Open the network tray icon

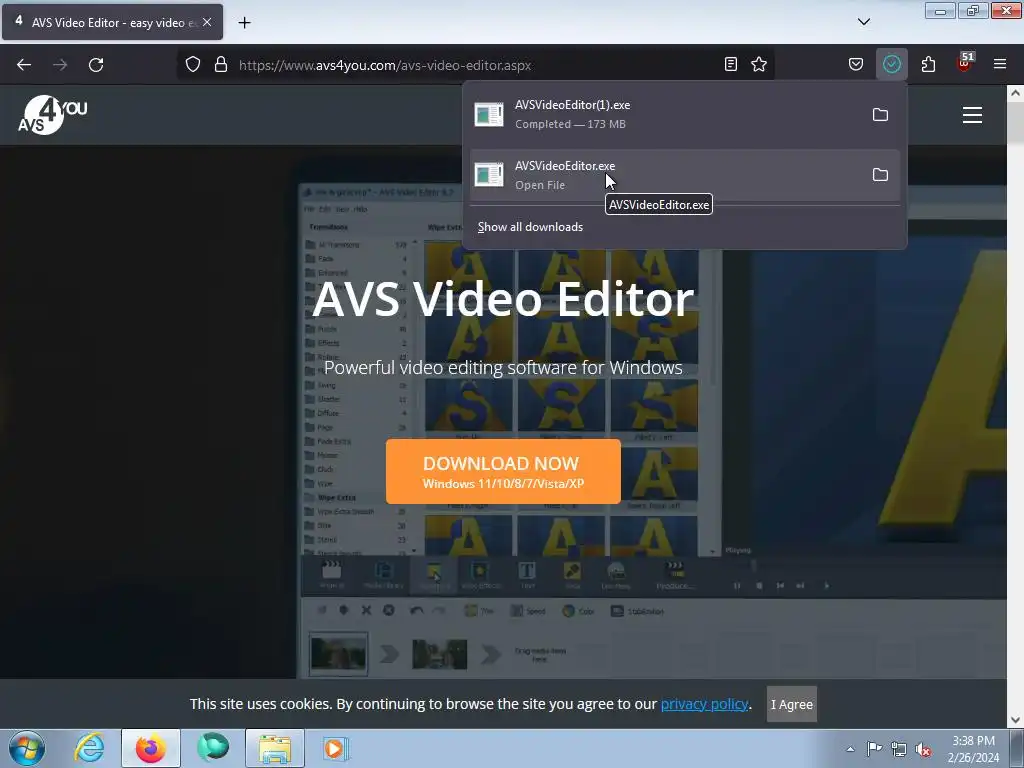(899, 749)
